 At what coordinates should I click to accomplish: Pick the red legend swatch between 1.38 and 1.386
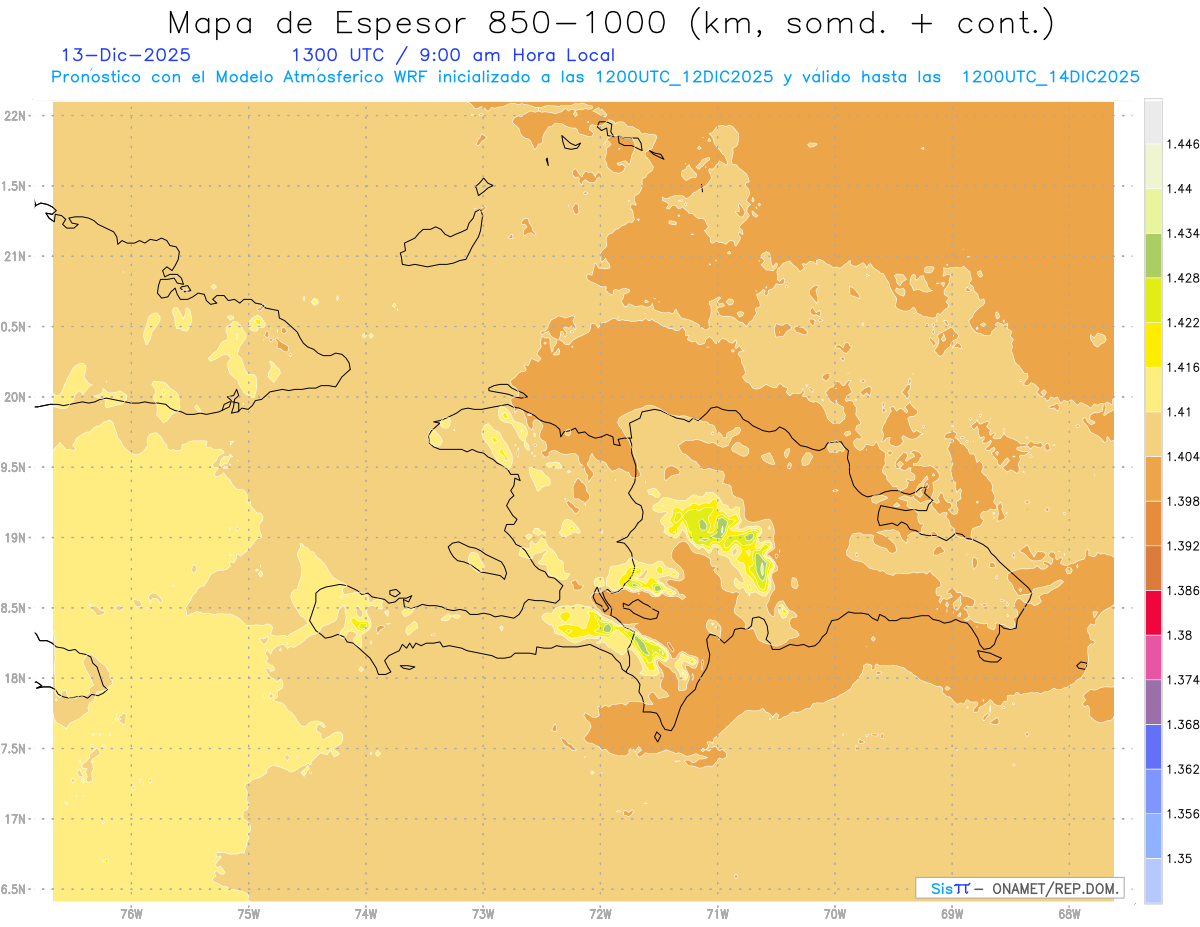click(1153, 612)
